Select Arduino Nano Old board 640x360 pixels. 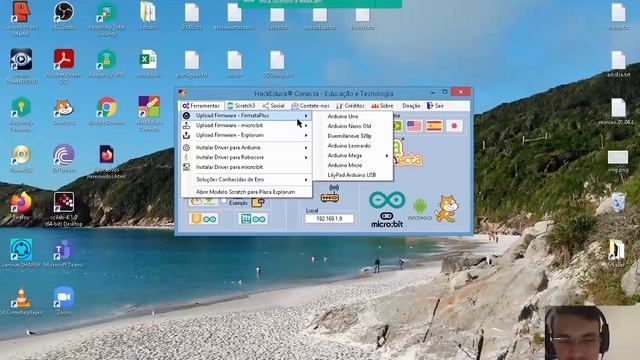tap(352, 126)
